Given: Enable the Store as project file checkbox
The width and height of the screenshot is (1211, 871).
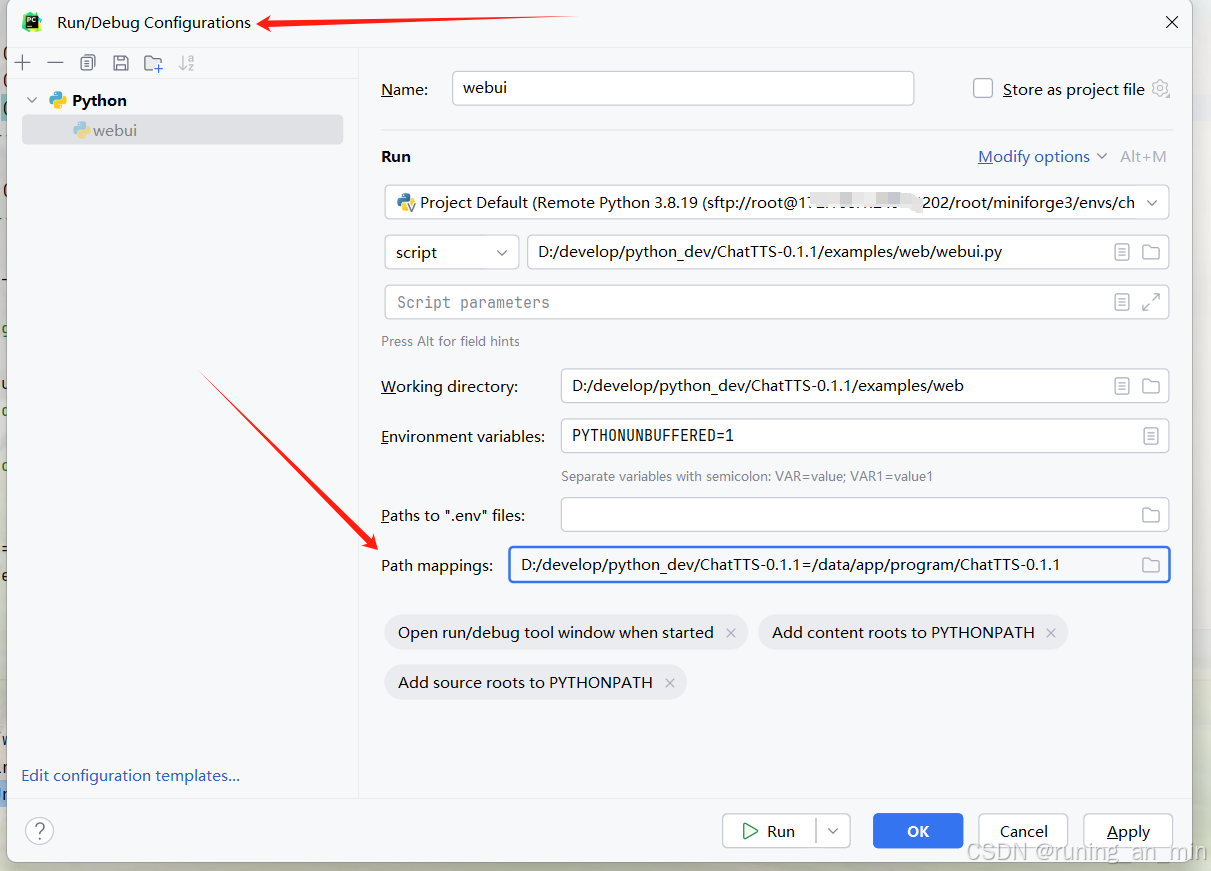Looking at the screenshot, I should 982,88.
